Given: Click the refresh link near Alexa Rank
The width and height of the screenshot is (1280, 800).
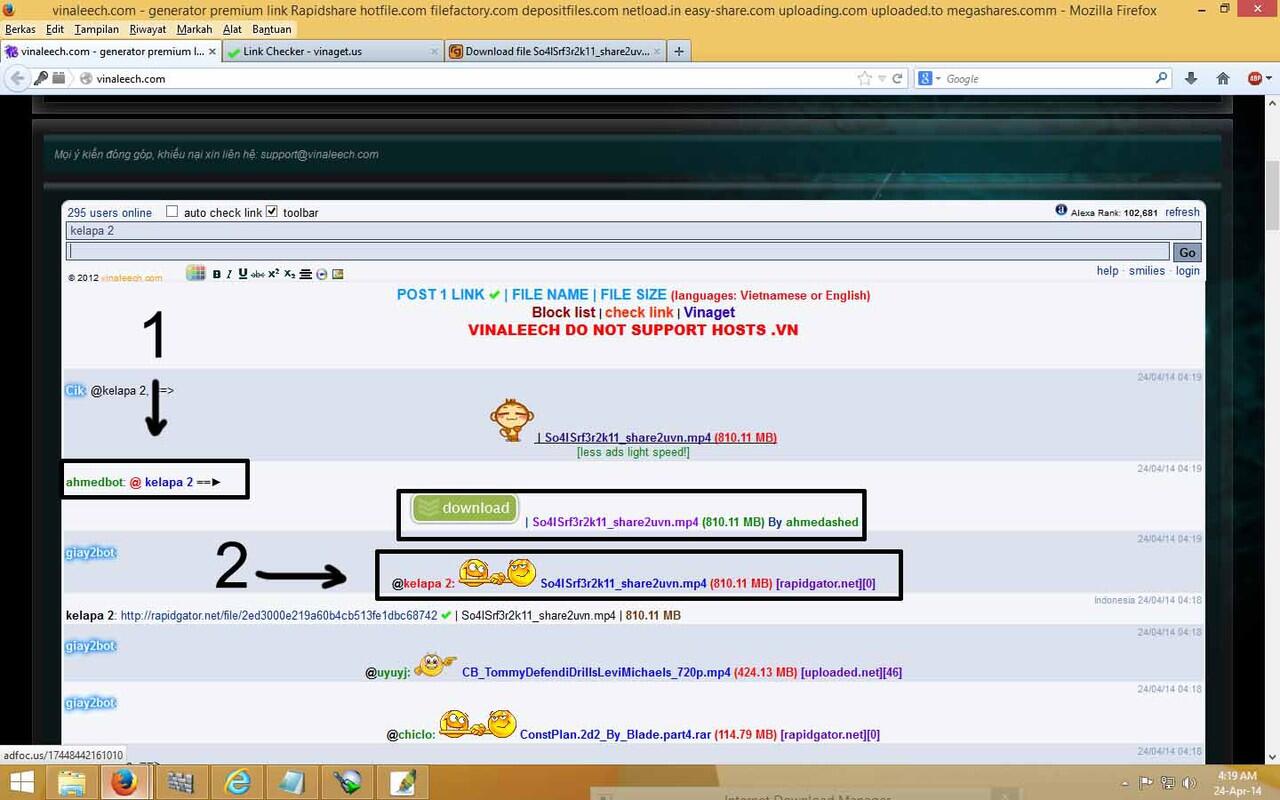Looking at the screenshot, I should (x=1182, y=212).
